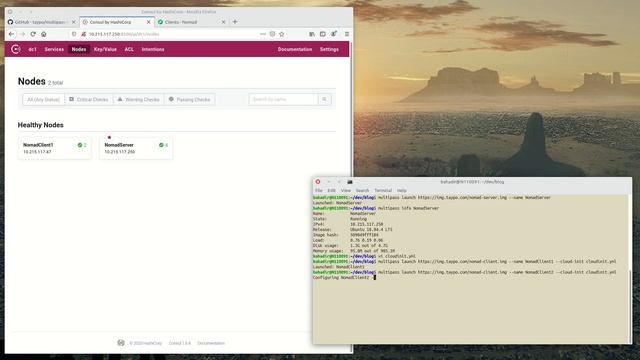Click the 'Launched: NomadClient1' terminal line
Screen dimensions: 640x360
point(338,267)
